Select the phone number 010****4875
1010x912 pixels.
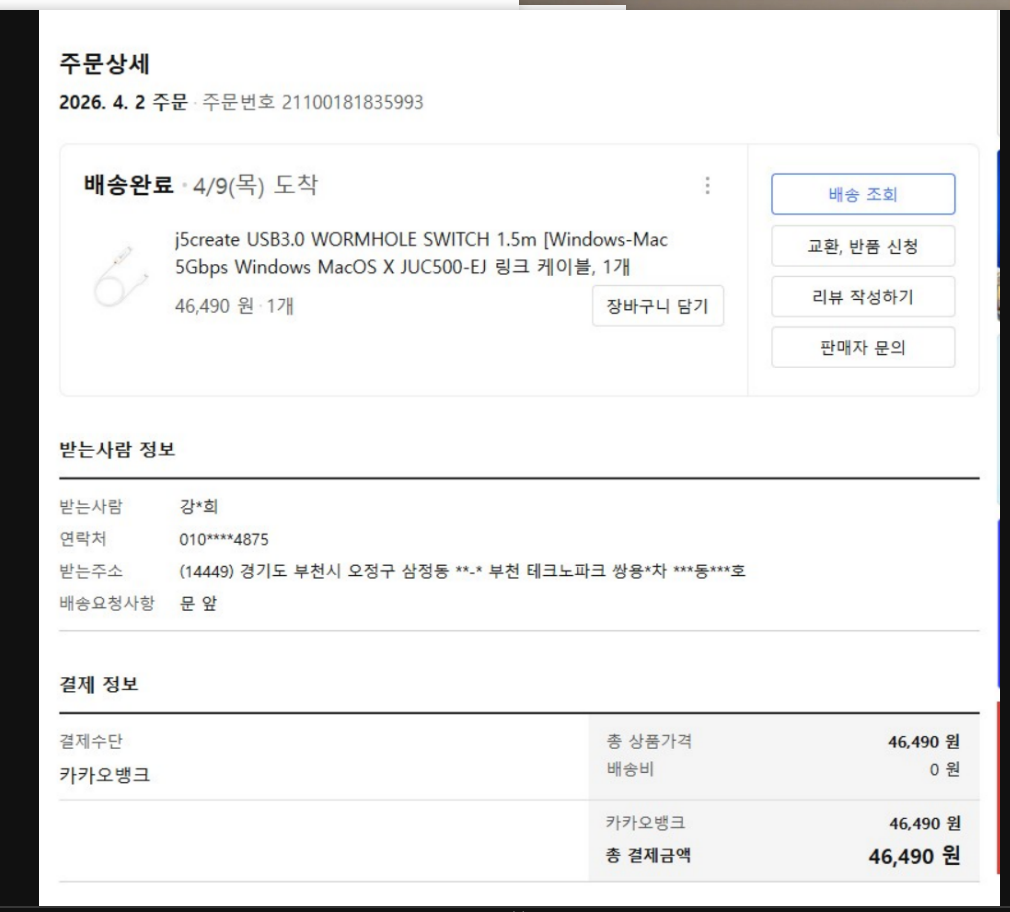click(x=224, y=539)
